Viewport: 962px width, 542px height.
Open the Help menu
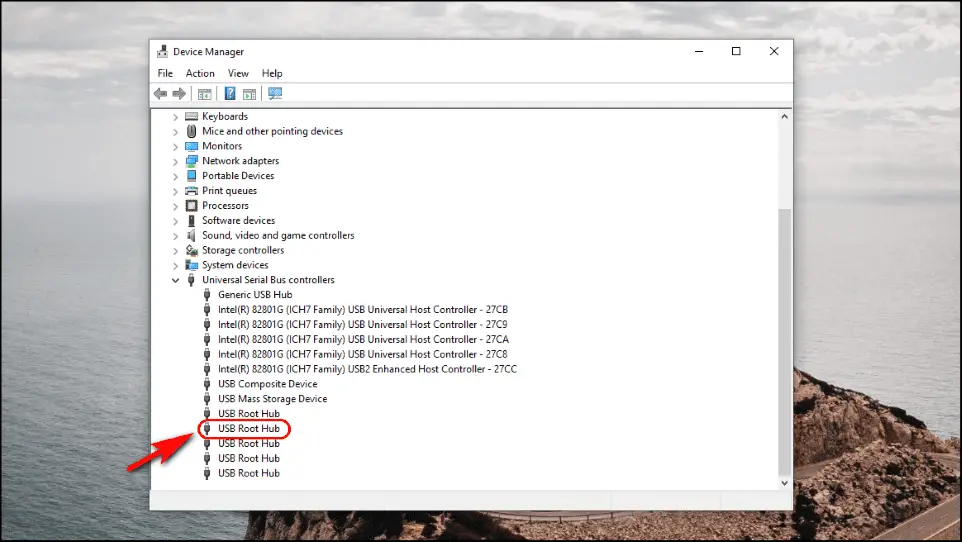pyautogui.click(x=272, y=73)
